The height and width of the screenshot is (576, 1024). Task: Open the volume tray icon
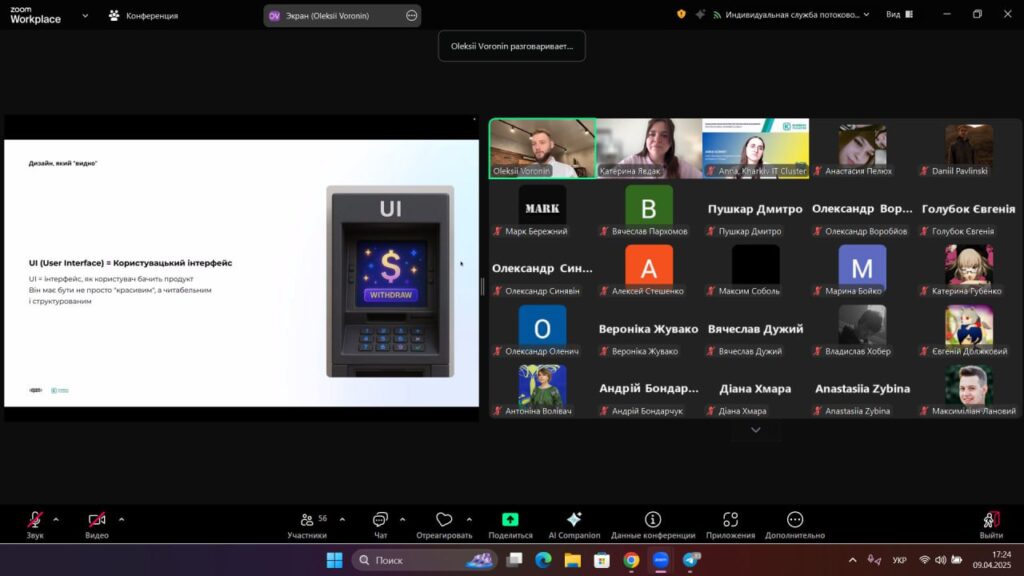click(940, 560)
